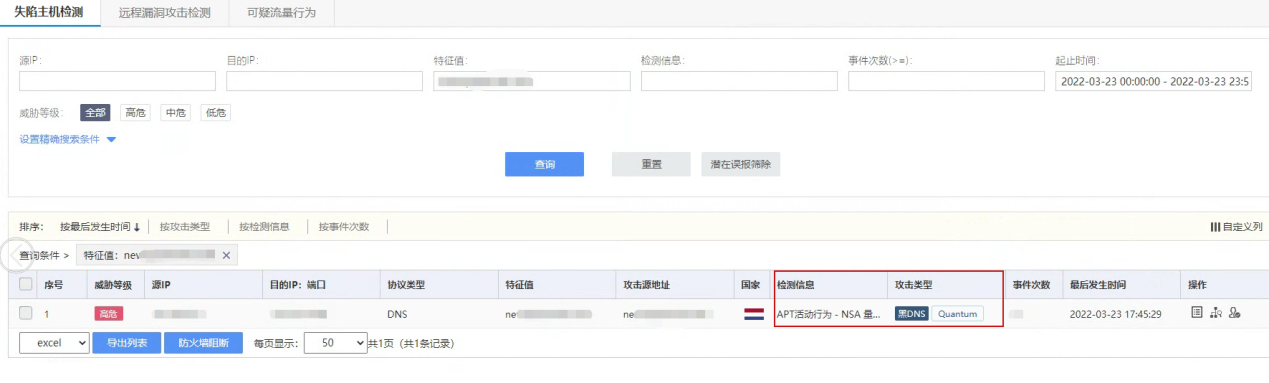Click the 查询 button
The width and height of the screenshot is (1269, 383).
[x=544, y=164]
